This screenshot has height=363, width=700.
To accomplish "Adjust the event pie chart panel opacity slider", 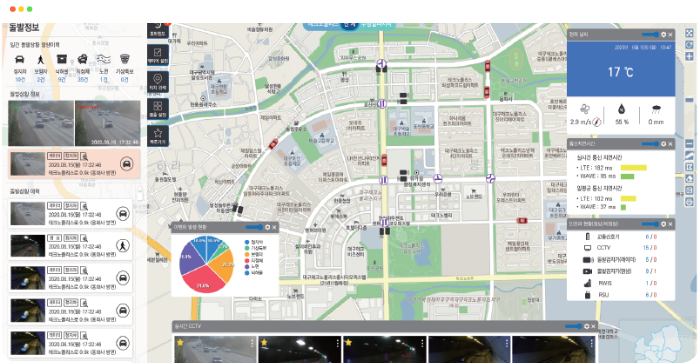I will tap(254, 227).
